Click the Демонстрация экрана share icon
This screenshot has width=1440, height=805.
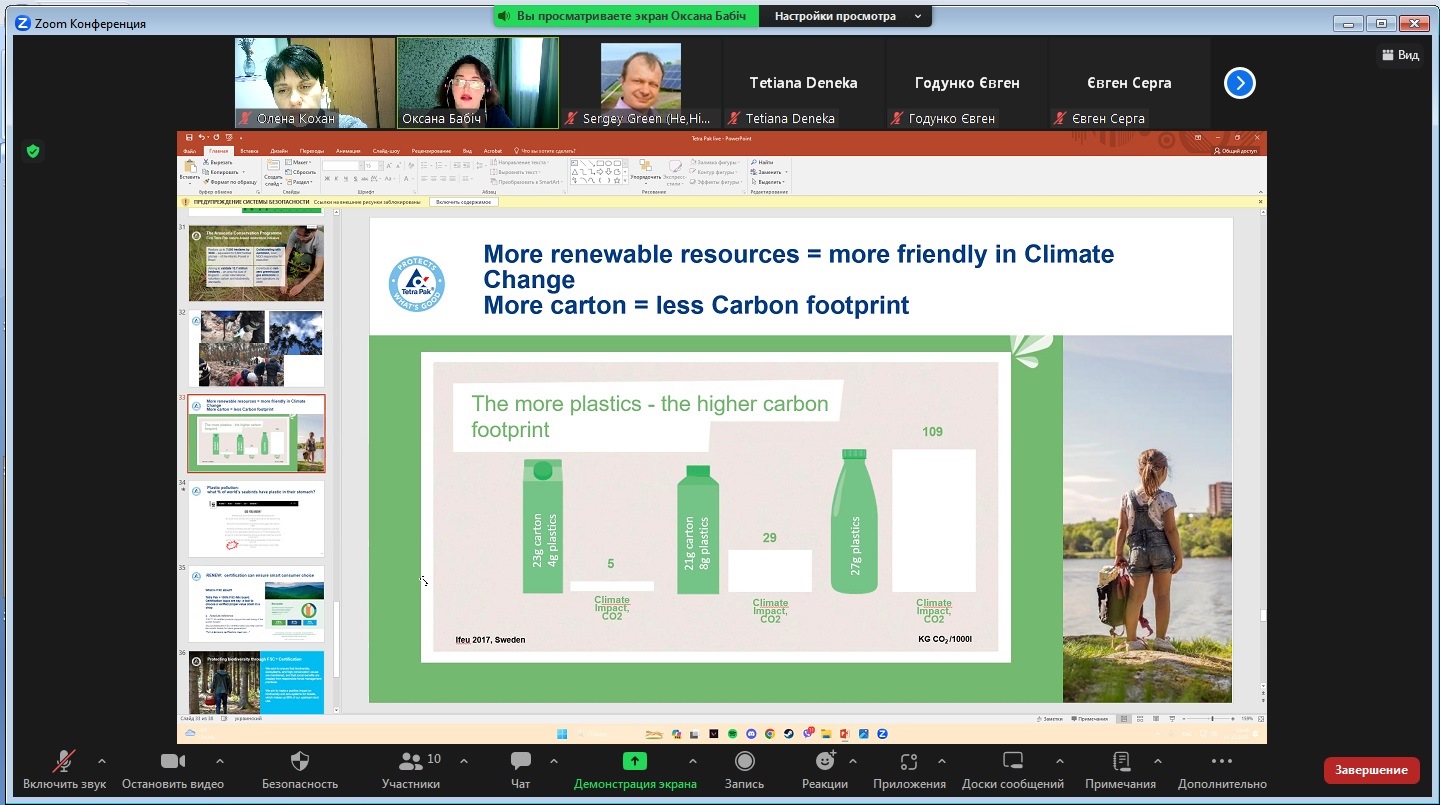(634, 762)
